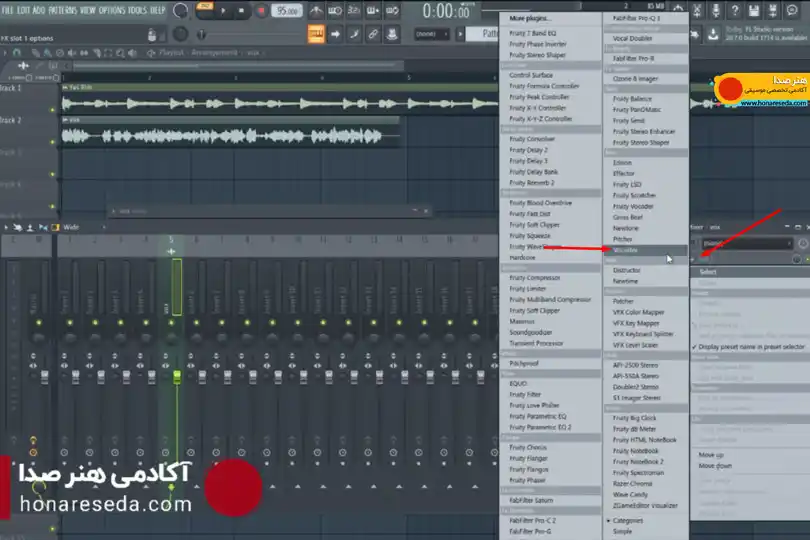This screenshot has width=810, height=540.
Task: Mute playlist Track 1 with its green dot
Action: point(52,110)
